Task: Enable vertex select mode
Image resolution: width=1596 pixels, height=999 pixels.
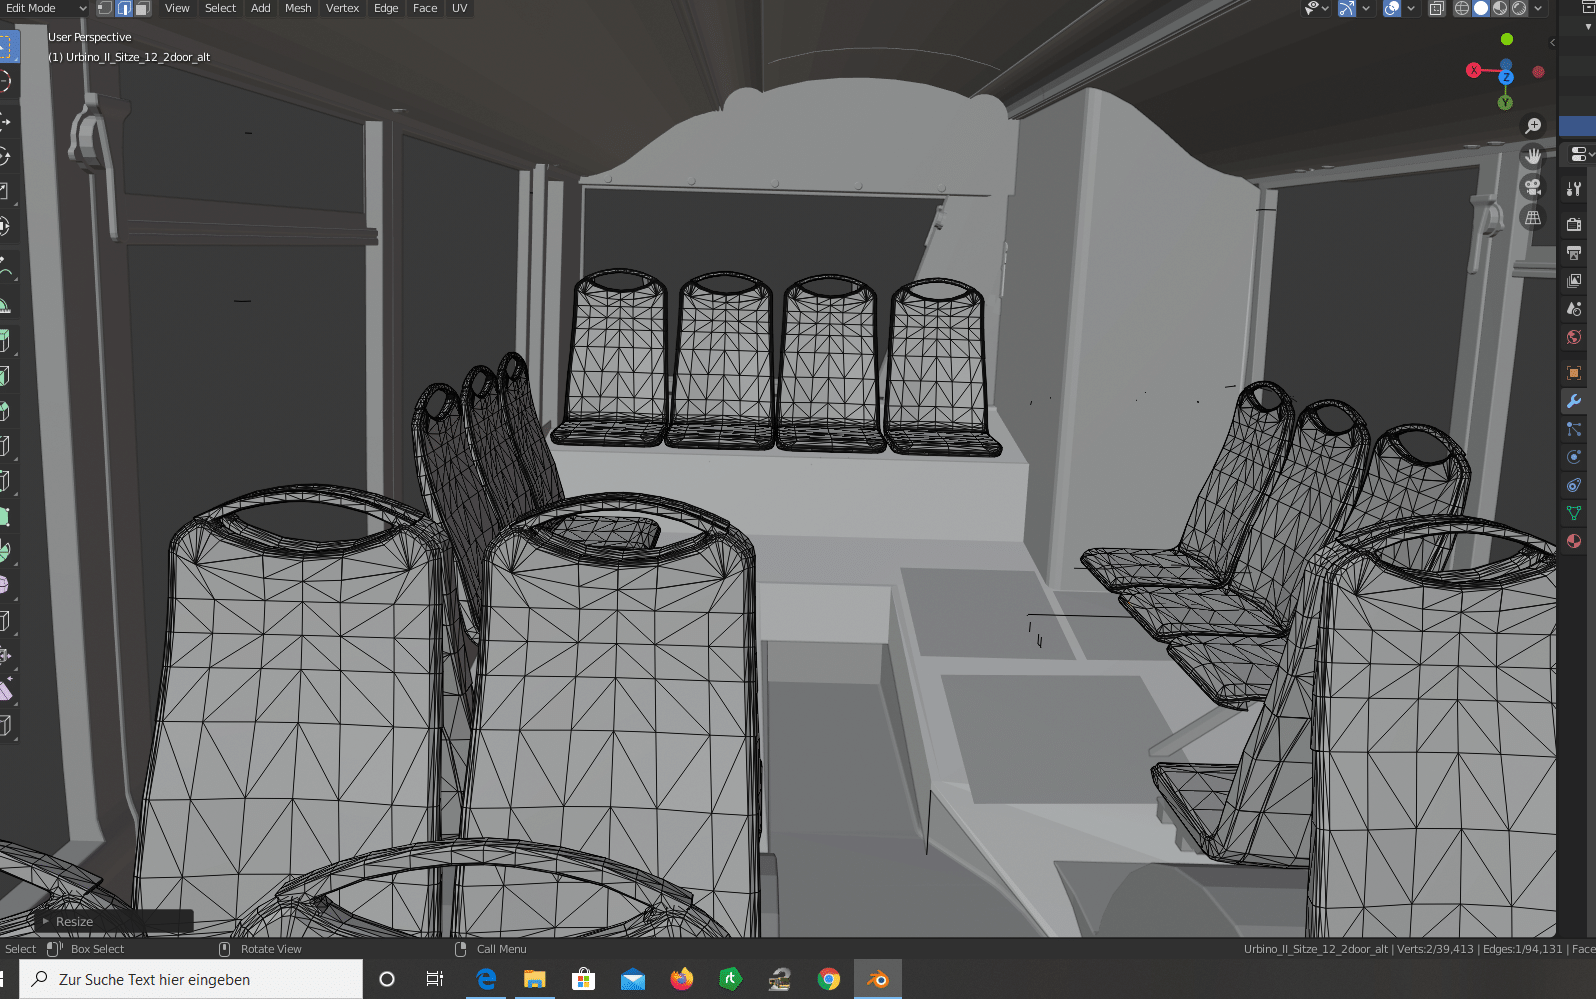Action: point(105,8)
